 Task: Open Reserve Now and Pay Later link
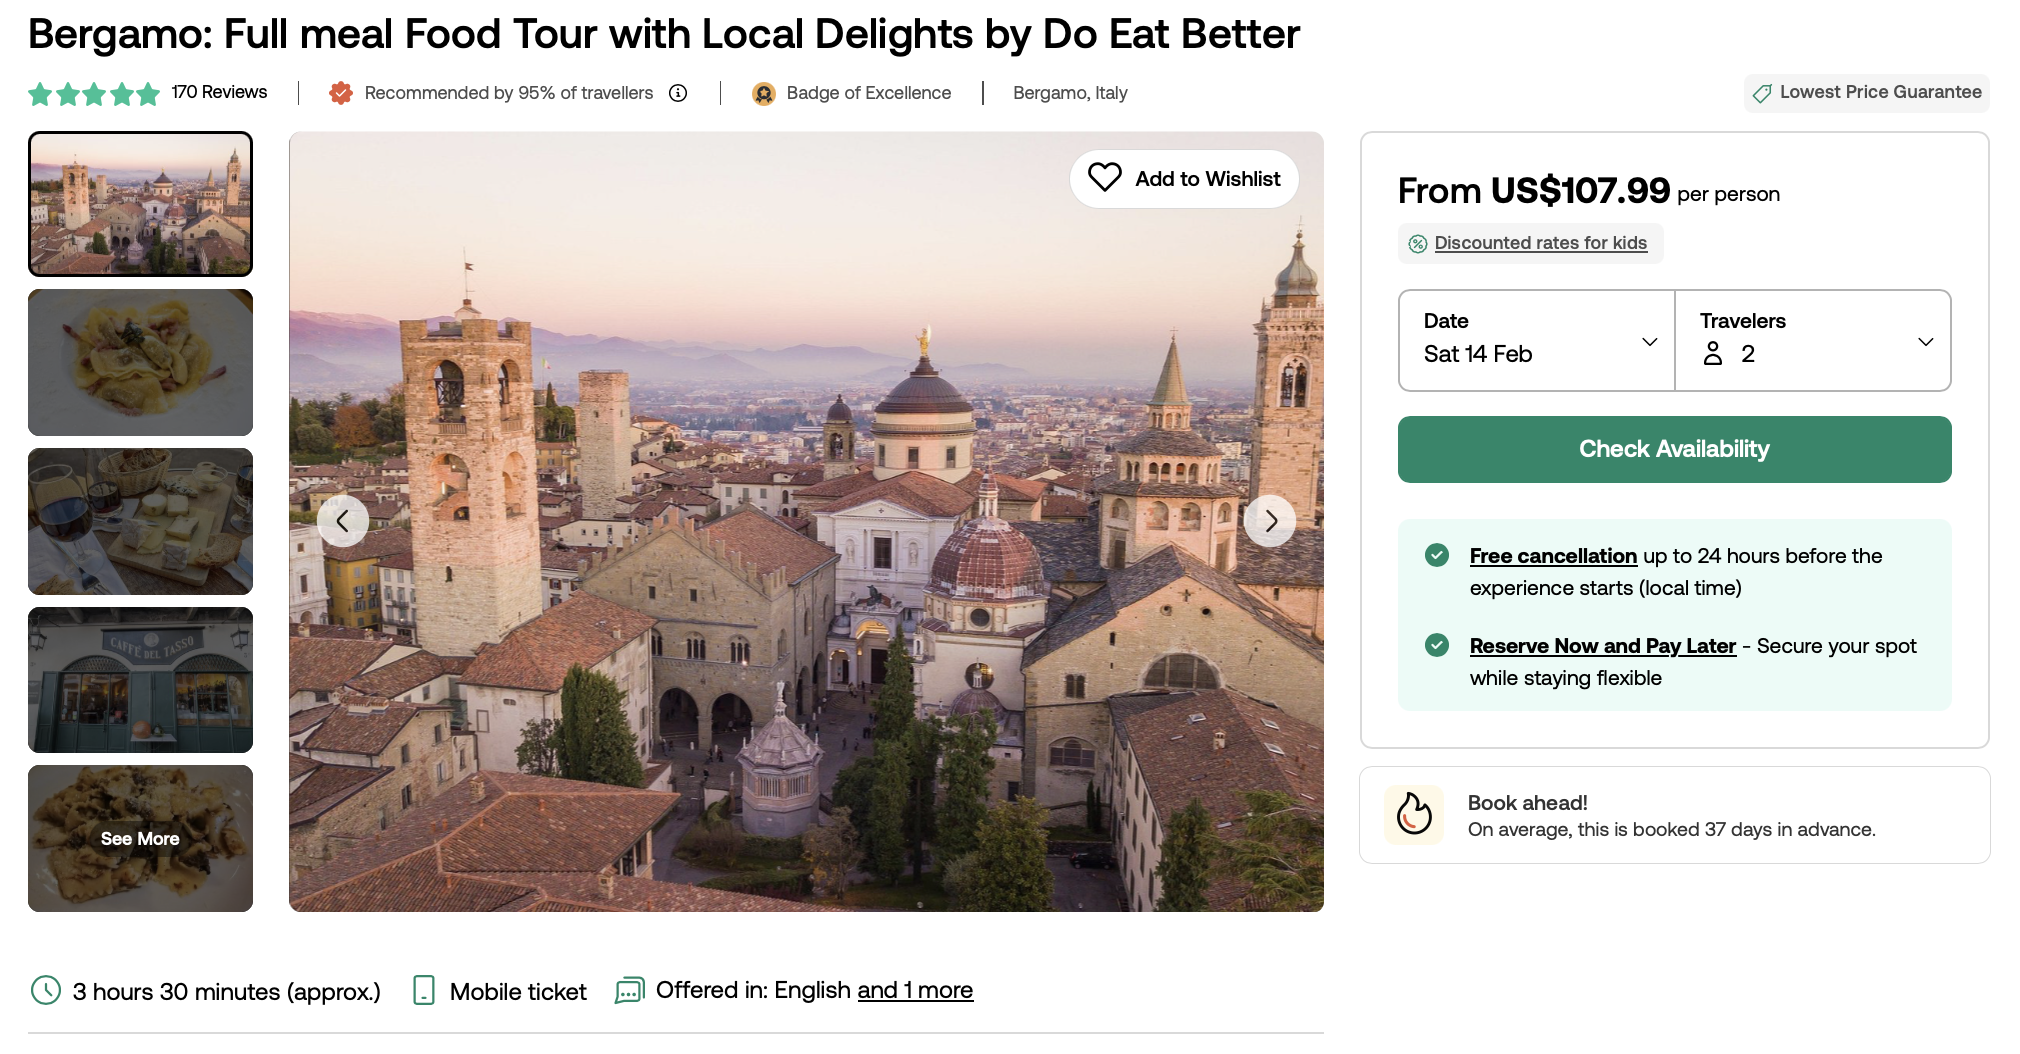(x=1603, y=646)
